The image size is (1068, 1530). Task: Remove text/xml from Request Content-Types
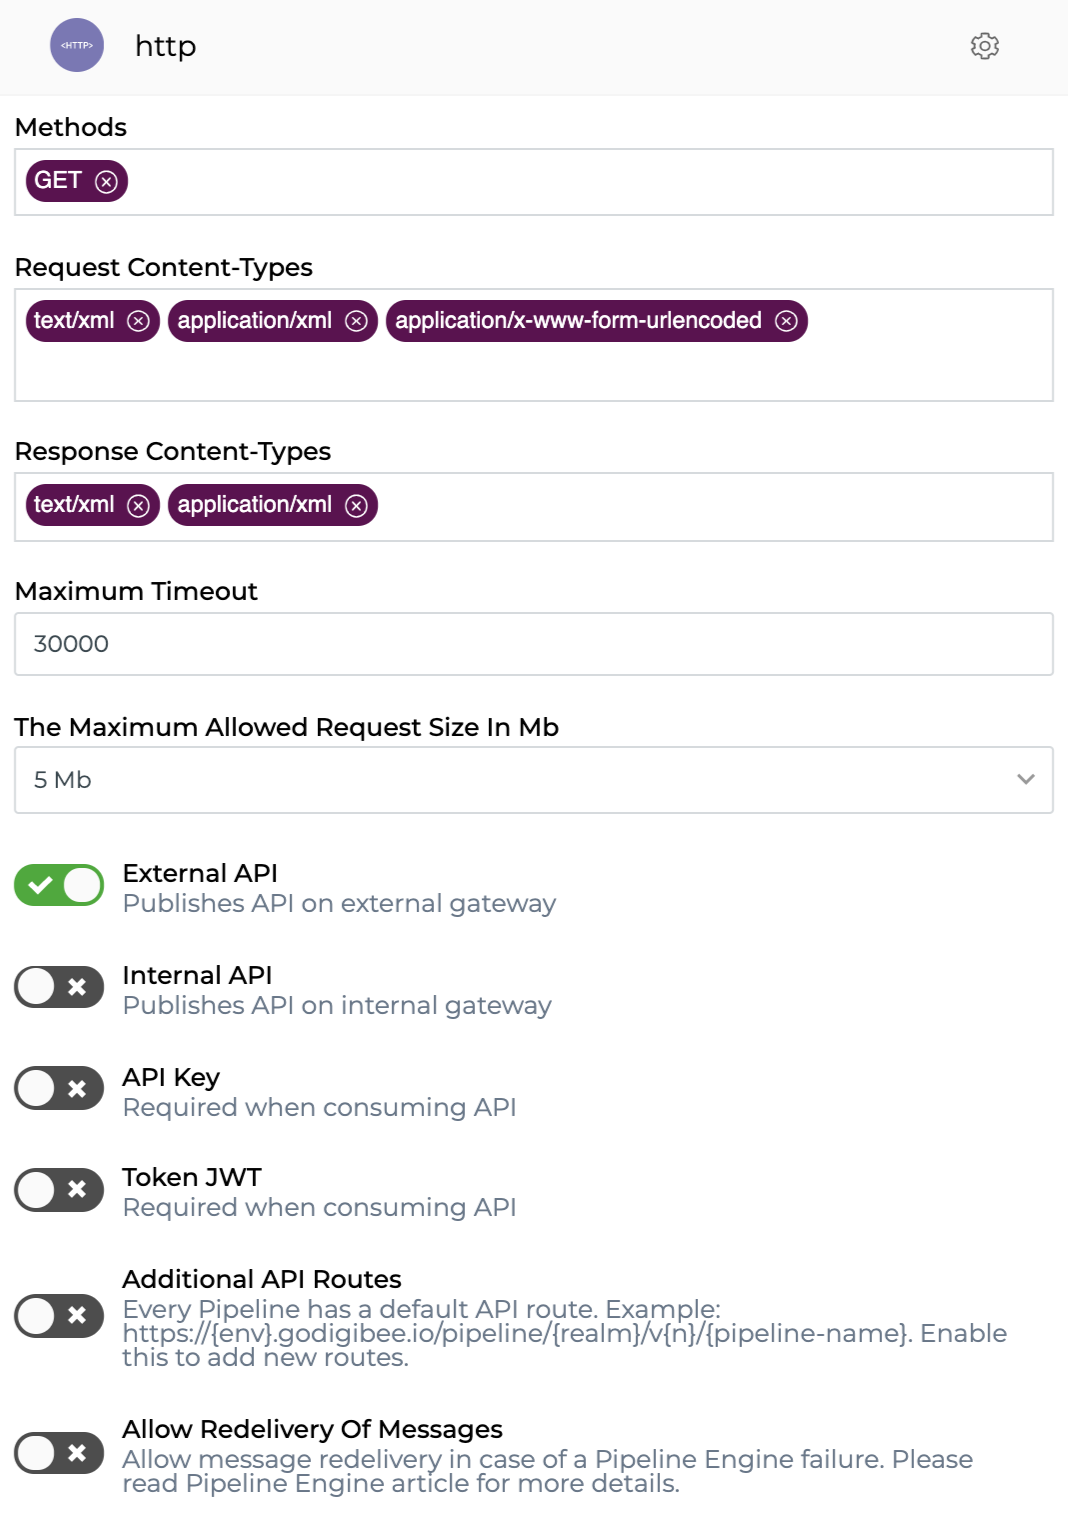point(139,321)
